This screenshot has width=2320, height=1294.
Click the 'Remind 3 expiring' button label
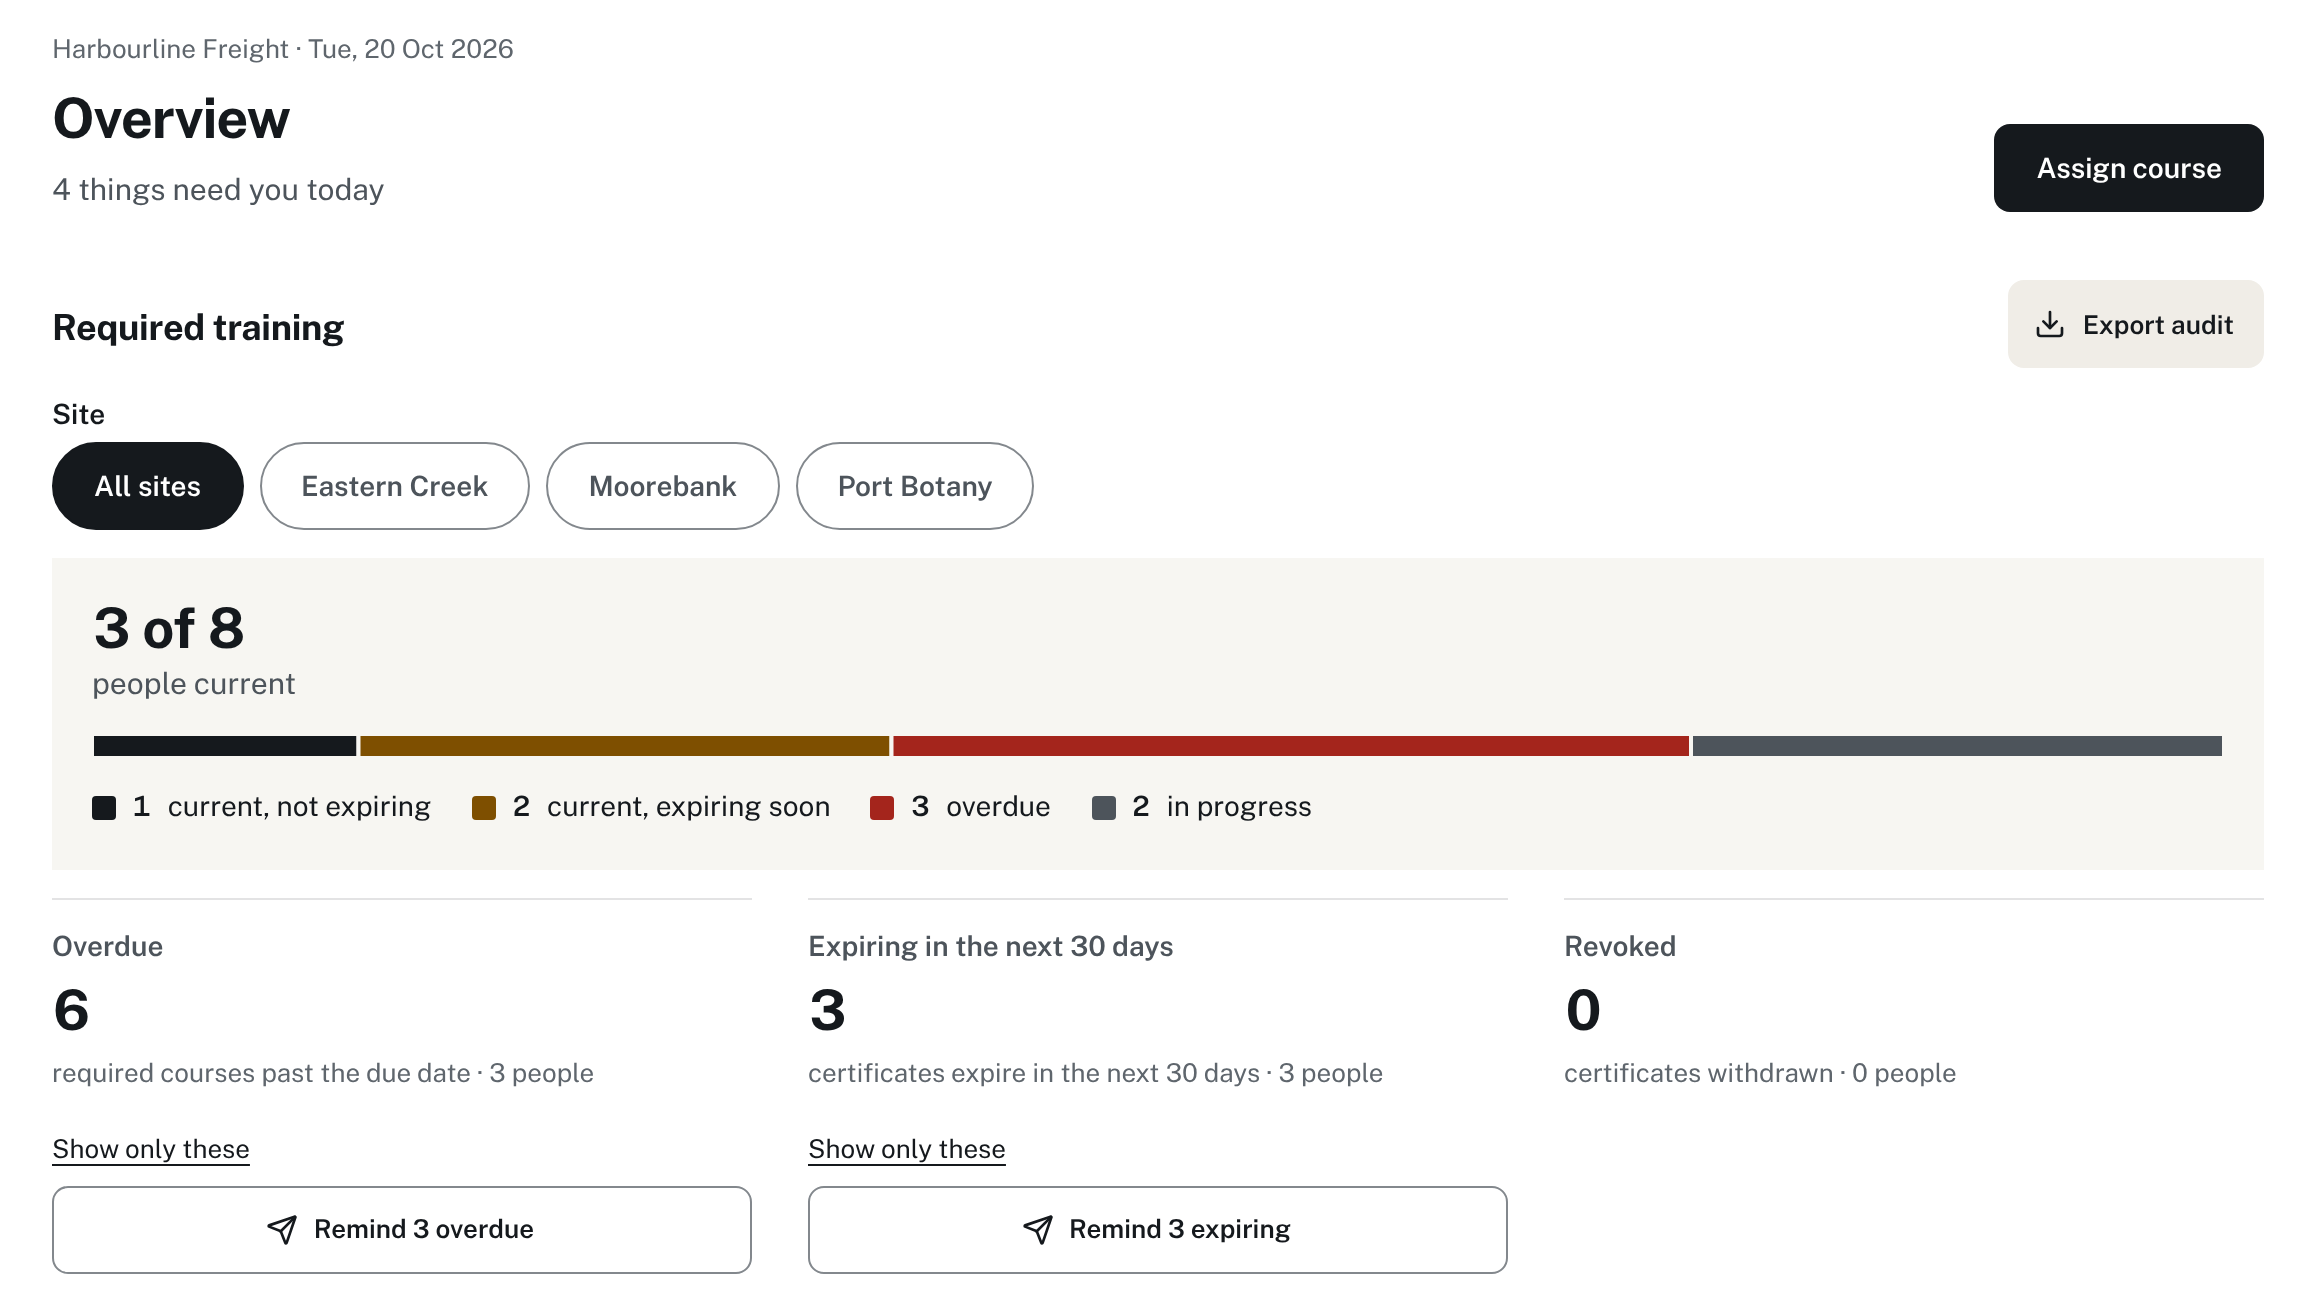(1180, 1229)
